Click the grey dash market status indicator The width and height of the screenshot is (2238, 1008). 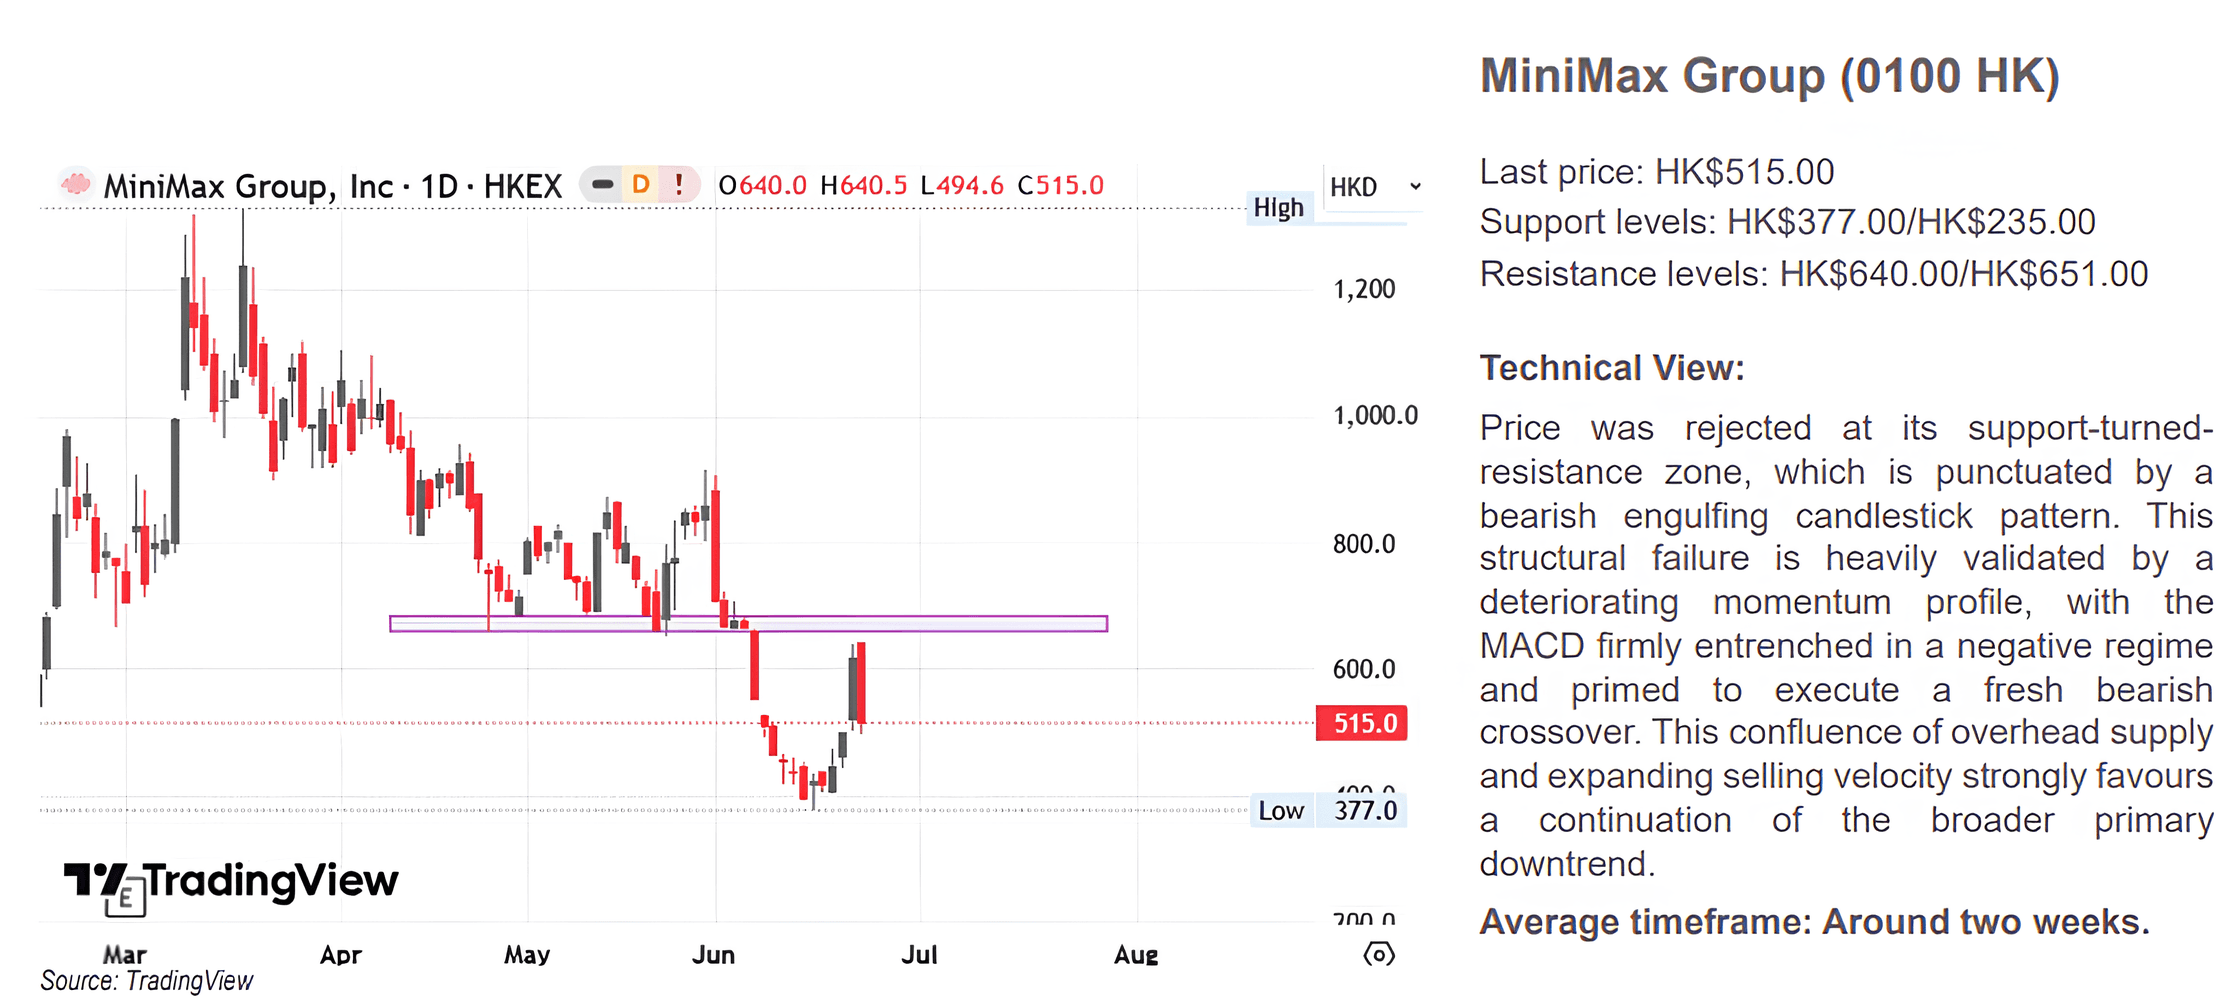tap(602, 184)
